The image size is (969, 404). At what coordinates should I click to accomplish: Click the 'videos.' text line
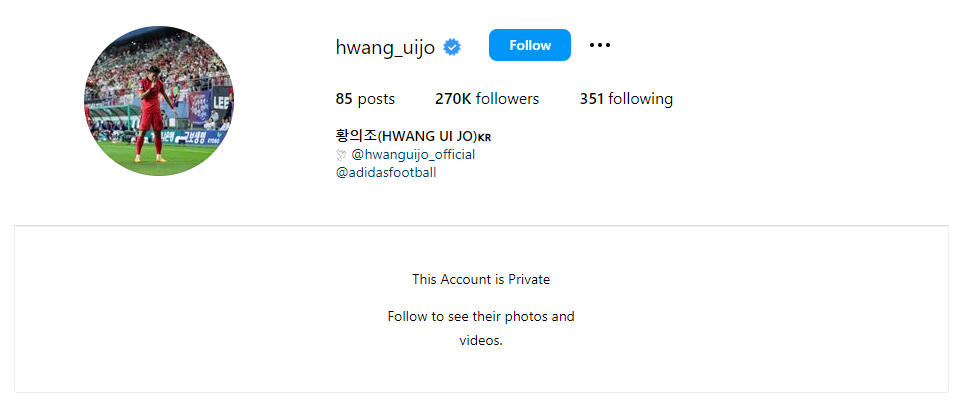(x=481, y=340)
